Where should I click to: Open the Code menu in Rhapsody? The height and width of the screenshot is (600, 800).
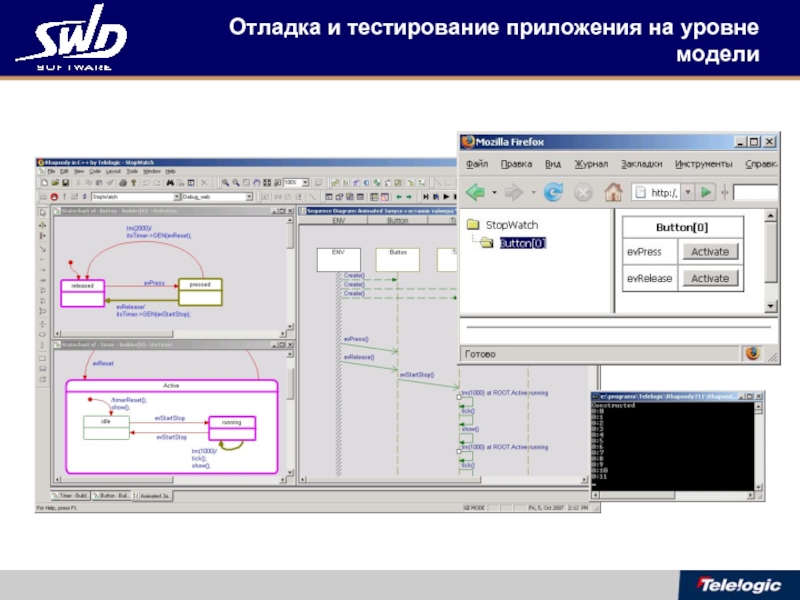coord(95,171)
